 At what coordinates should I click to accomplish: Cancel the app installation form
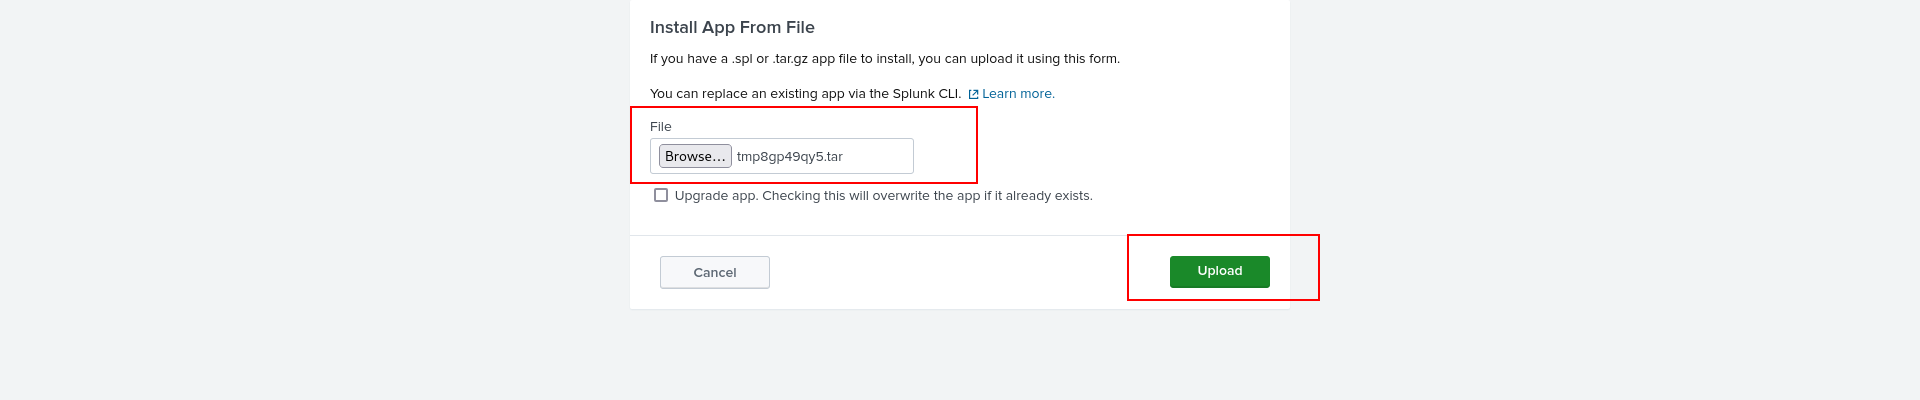(x=715, y=272)
